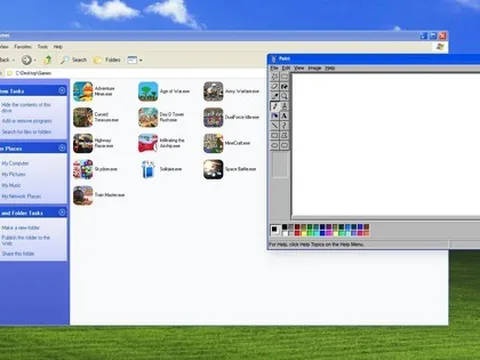The height and width of the screenshot is (360, 480).
Task: Collapse the Other Places sidebar panel
Action: tap(62, 148)
